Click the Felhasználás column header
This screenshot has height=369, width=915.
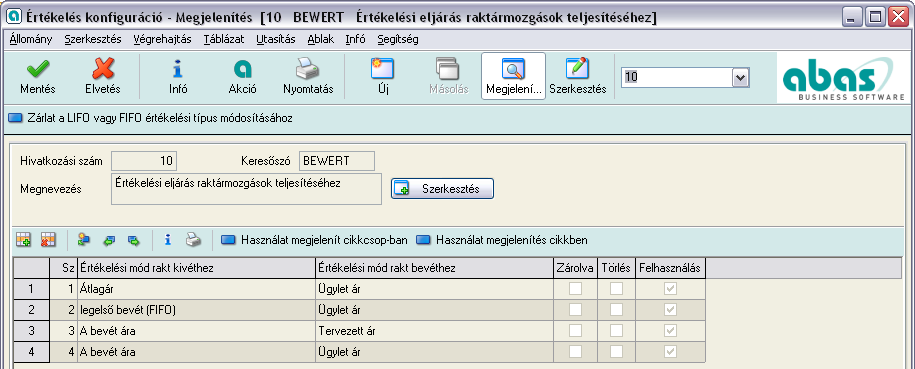[x=671, y=267]
